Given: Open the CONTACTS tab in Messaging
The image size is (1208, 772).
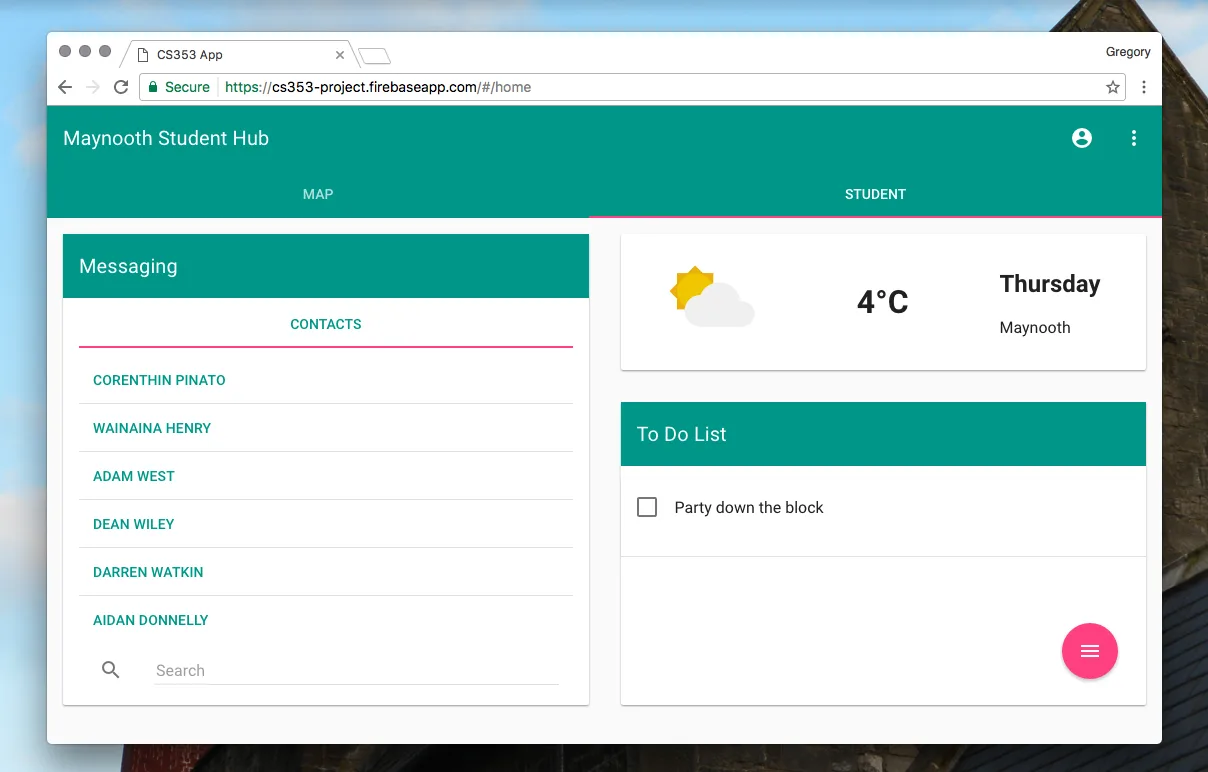Looking at the screenshot, I should click(326, 324).
